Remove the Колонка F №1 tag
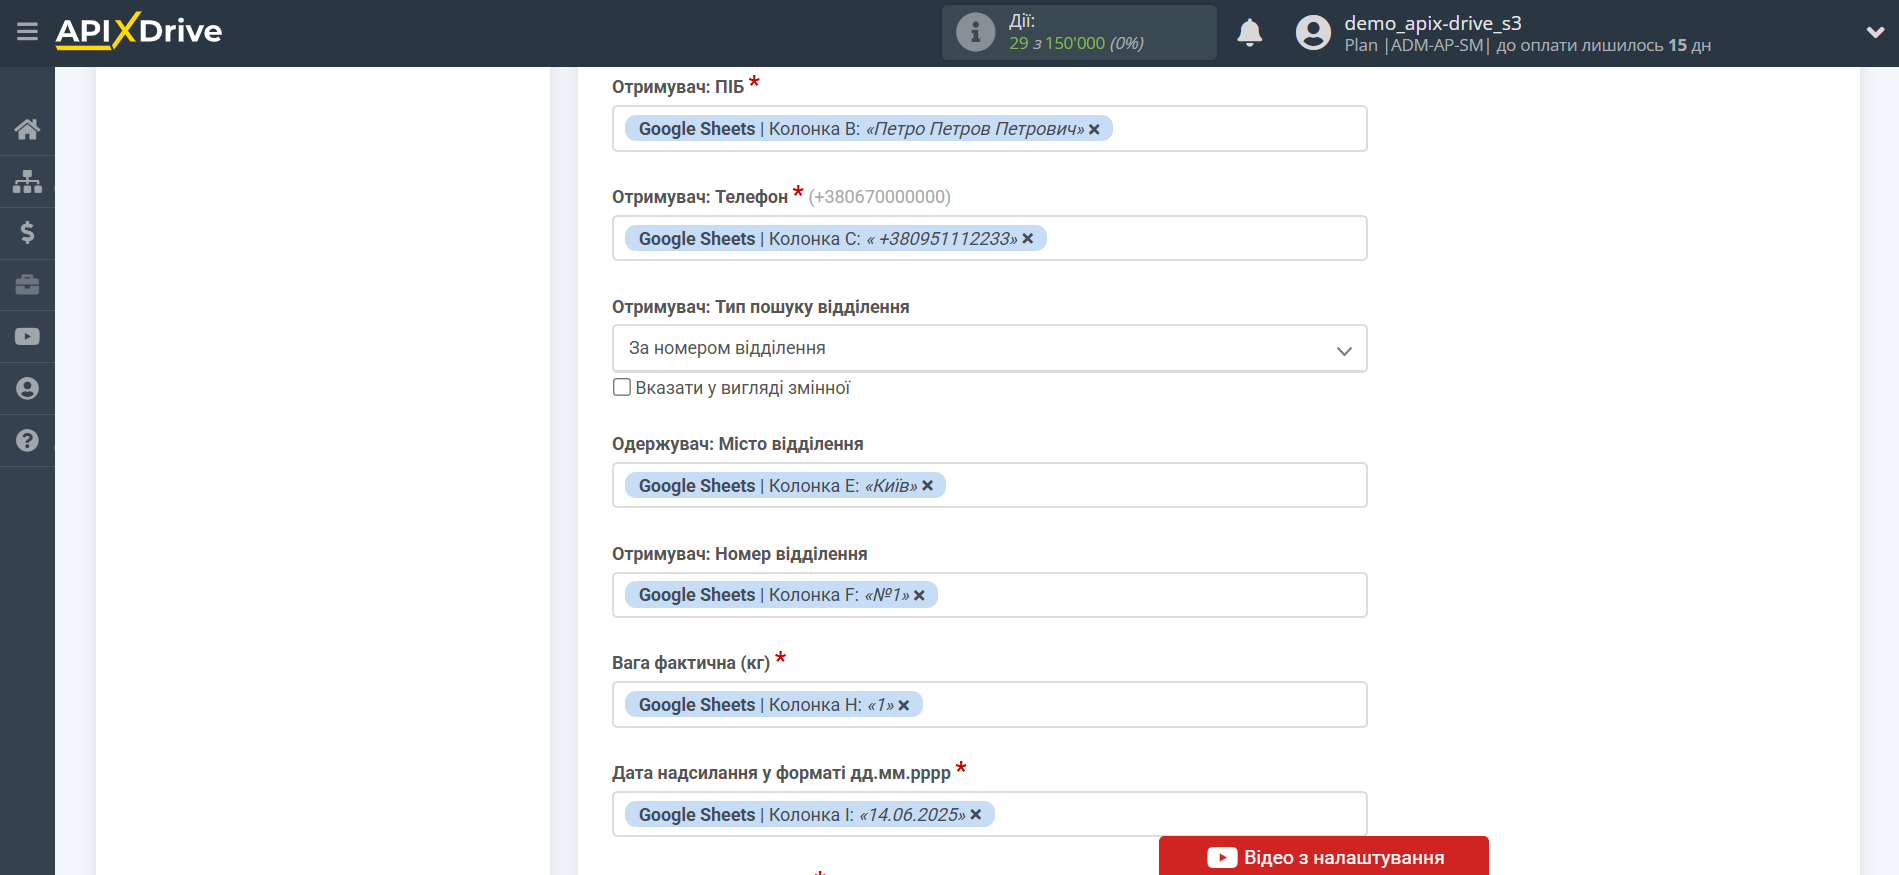This screenshot has height=875, width=1899. tap(920, 595)
